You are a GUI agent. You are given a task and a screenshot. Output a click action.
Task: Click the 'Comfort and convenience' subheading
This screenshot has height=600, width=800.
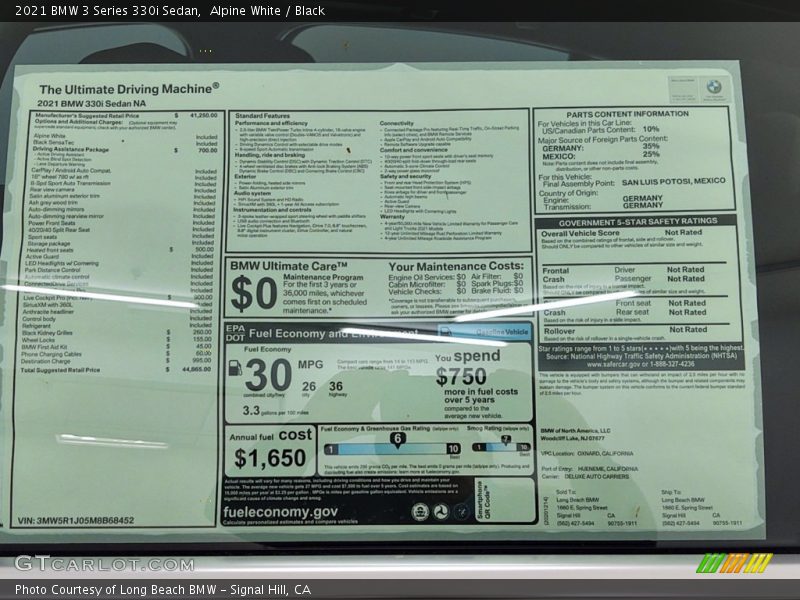[413, 150]
